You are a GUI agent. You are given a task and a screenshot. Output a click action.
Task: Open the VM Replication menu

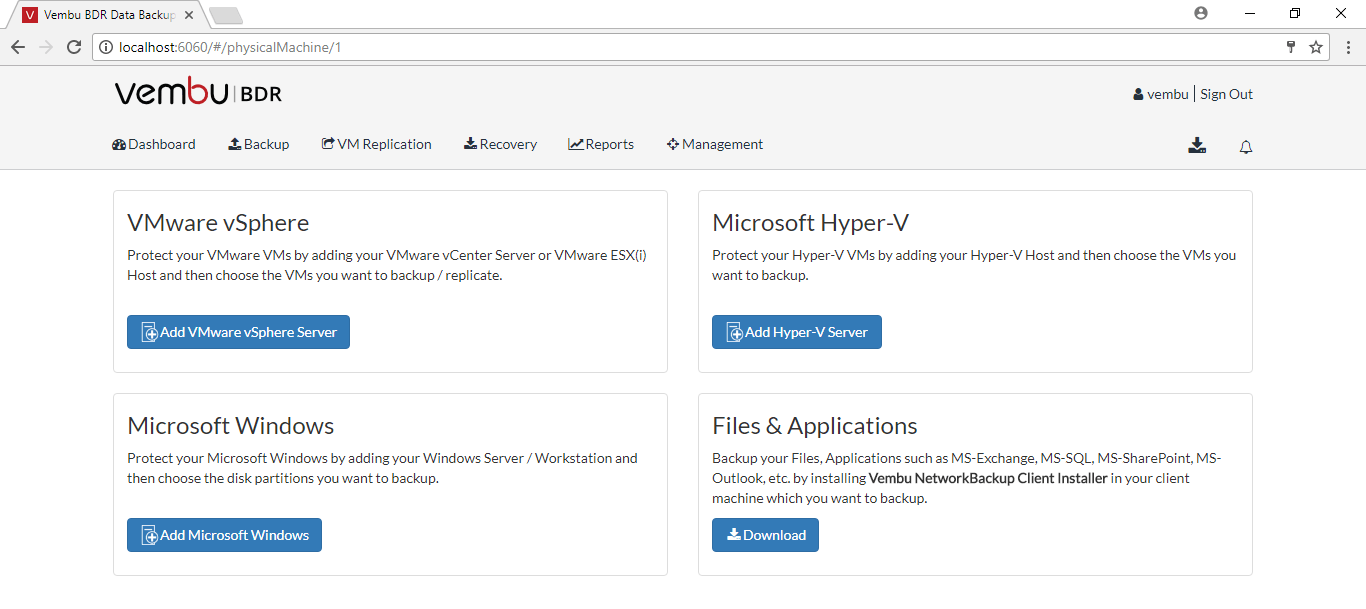point(377,144)
